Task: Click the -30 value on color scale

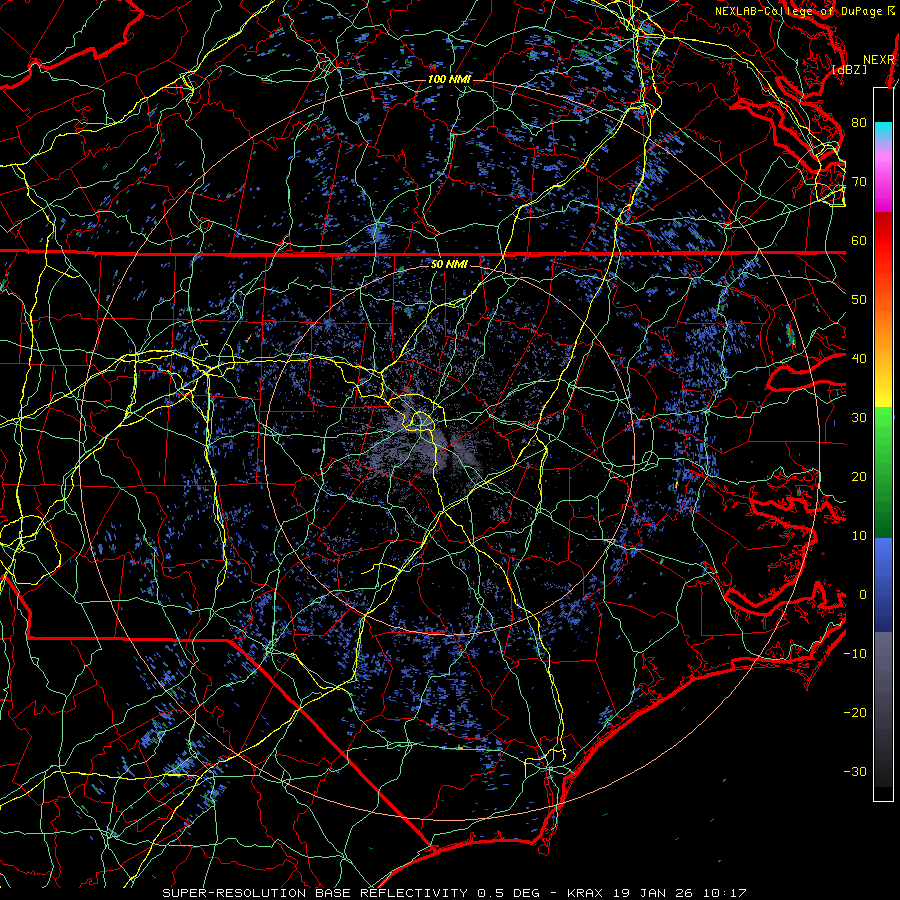Action: click(855, 772)
